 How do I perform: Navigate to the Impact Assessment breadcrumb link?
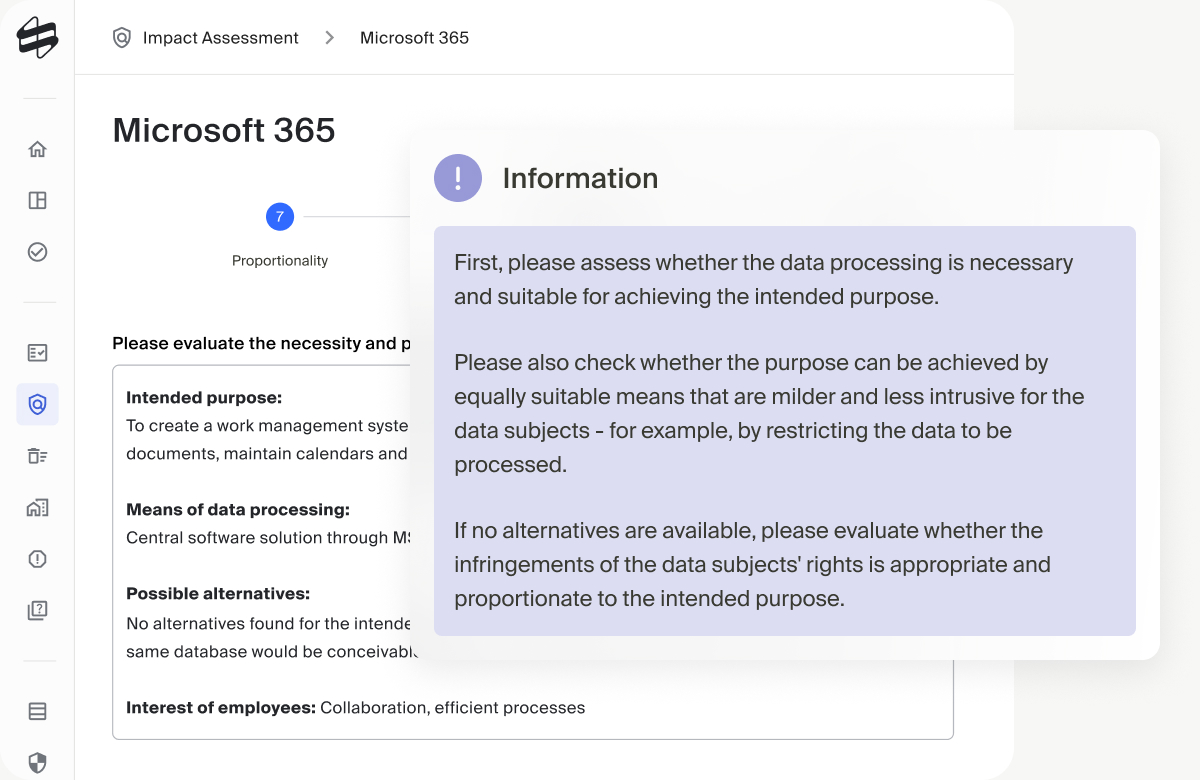[220, 38]
